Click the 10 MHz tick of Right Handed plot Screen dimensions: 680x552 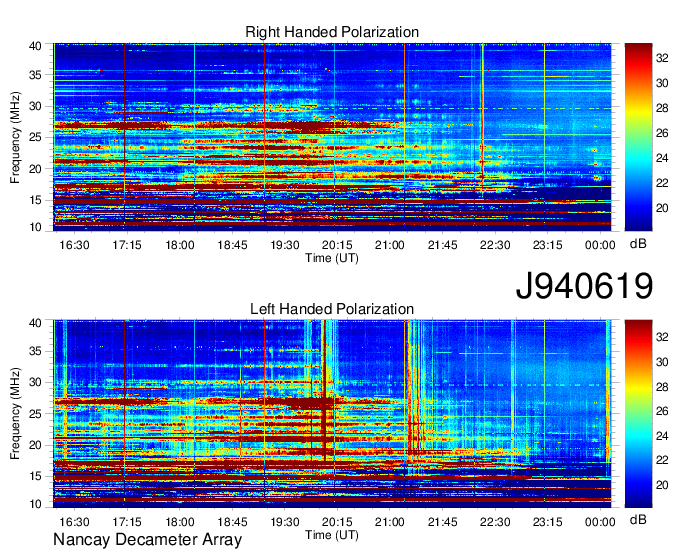click(35, 227)
